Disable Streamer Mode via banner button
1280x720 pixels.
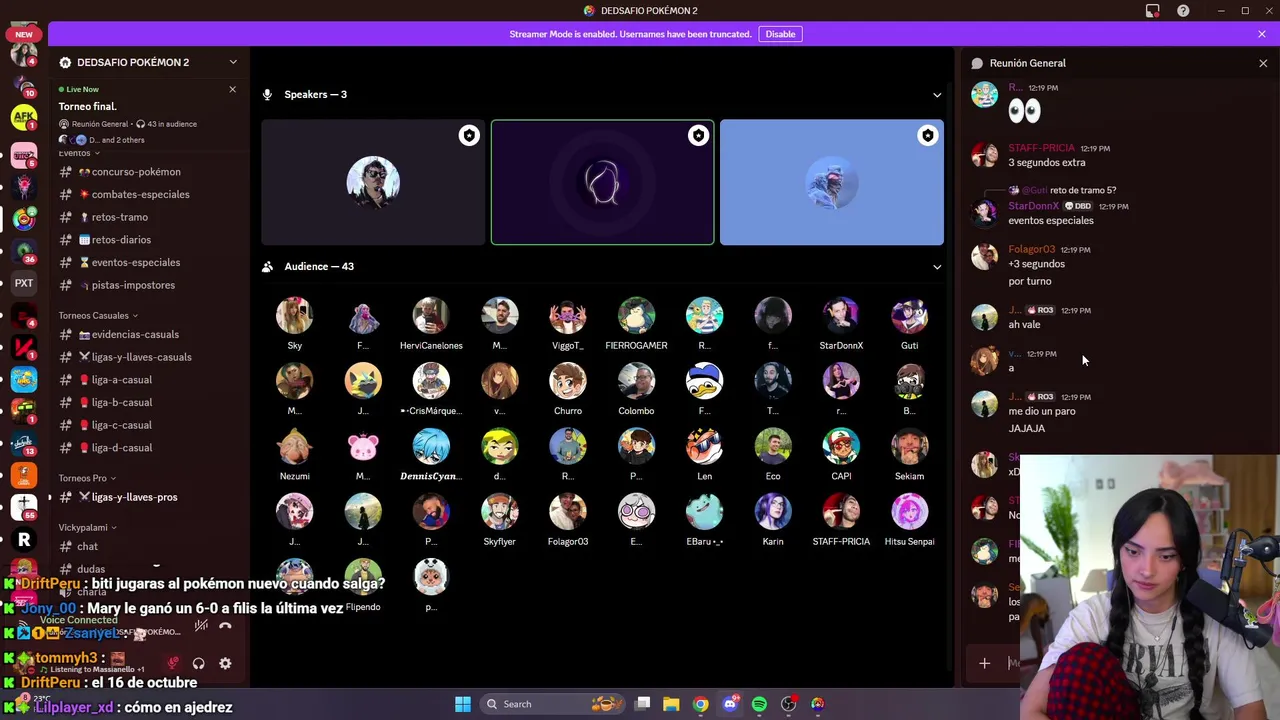(x=780, y=34)
